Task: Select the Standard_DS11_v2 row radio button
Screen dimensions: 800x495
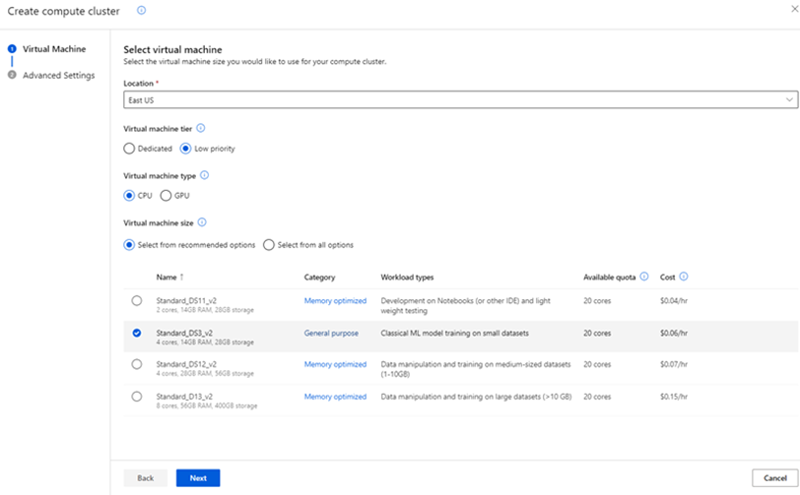Action: (x=136, y=301)
